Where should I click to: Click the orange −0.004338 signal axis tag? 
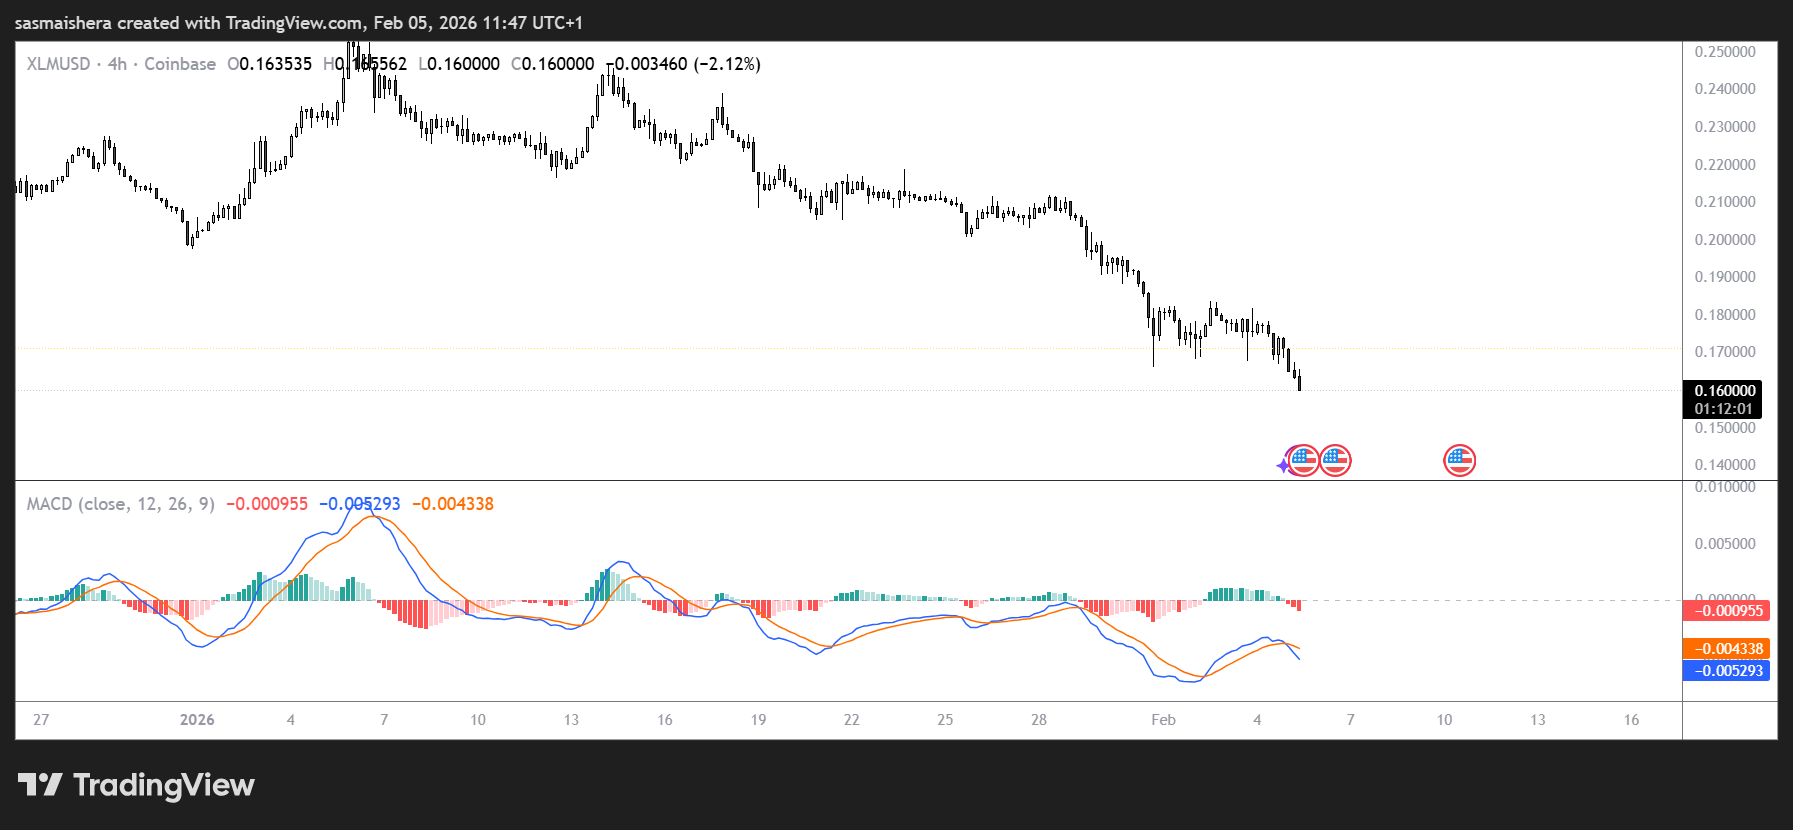click(1726, 649)
